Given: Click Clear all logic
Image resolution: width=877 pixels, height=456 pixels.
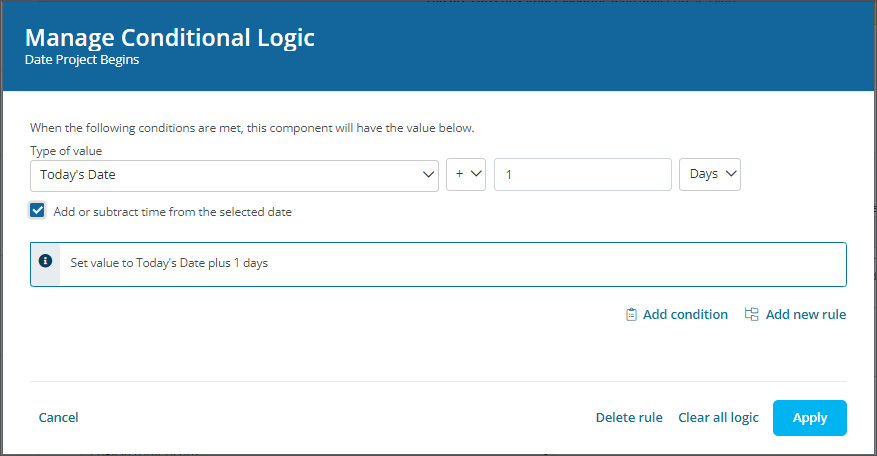Looking at the screenshot, I should 718,417.
